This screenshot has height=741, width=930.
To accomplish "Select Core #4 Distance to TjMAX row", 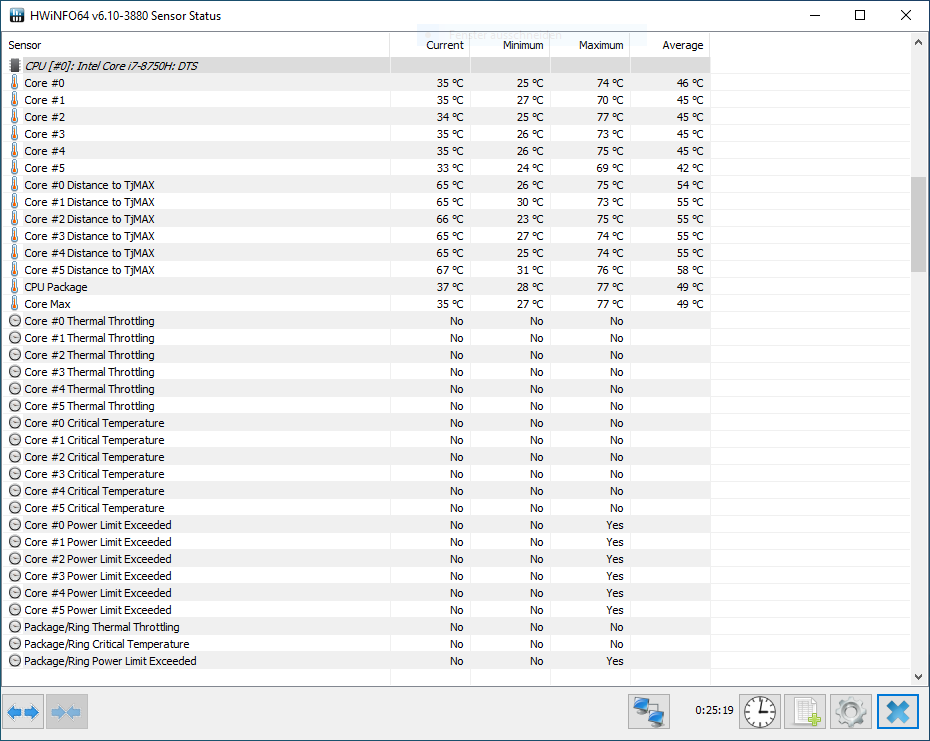I will pyautogui.click(x=356, y=253).
